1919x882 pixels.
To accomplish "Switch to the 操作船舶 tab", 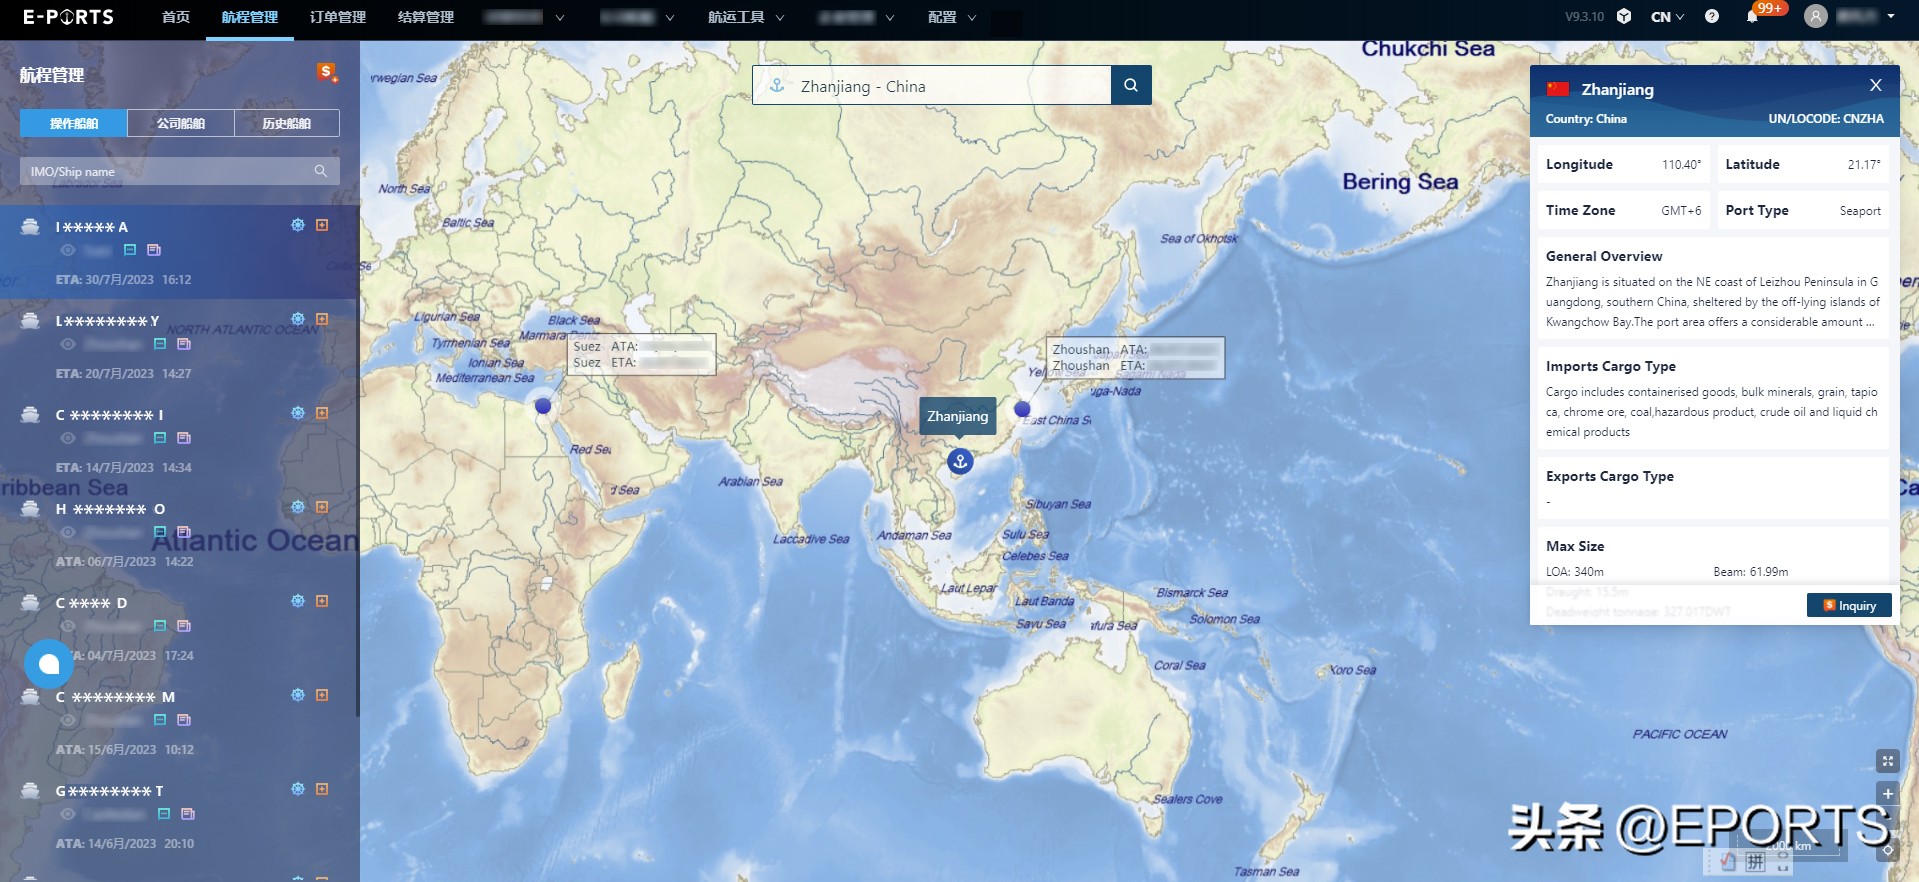I will pos(74,123).
